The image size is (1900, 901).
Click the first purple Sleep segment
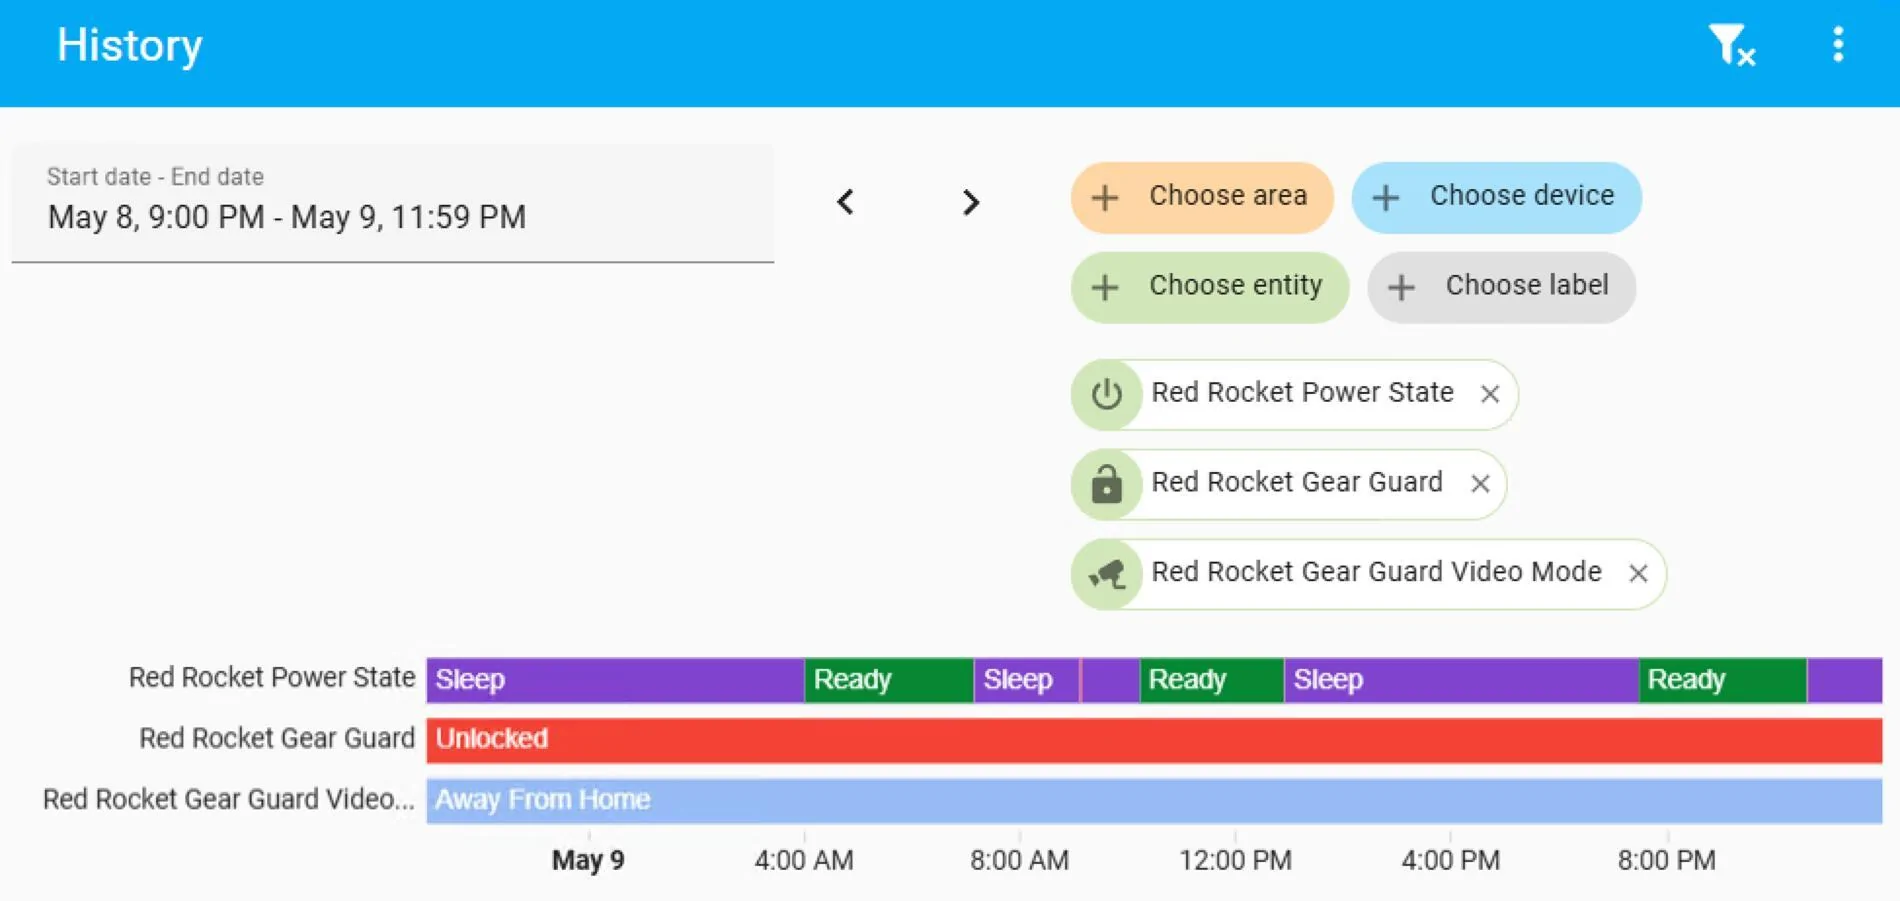pyautogui.click(x=615, y=680)
